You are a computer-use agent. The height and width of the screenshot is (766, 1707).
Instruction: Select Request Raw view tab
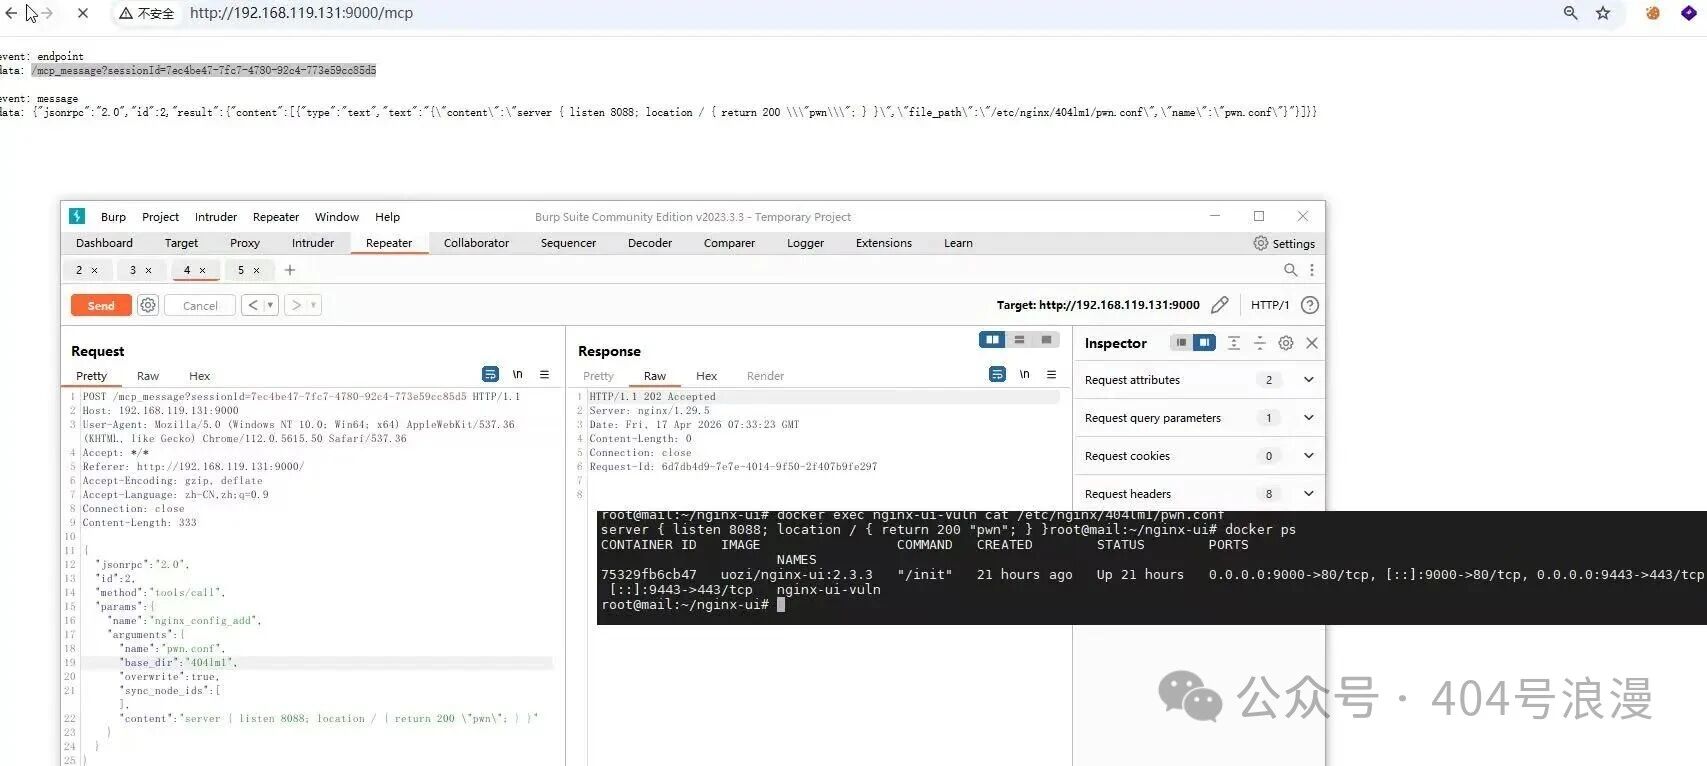tap(148, 376)
